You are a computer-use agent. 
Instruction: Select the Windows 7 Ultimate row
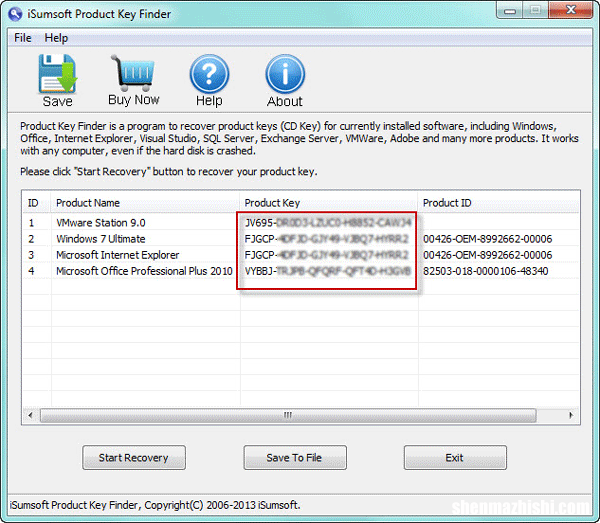click(300, 239)
